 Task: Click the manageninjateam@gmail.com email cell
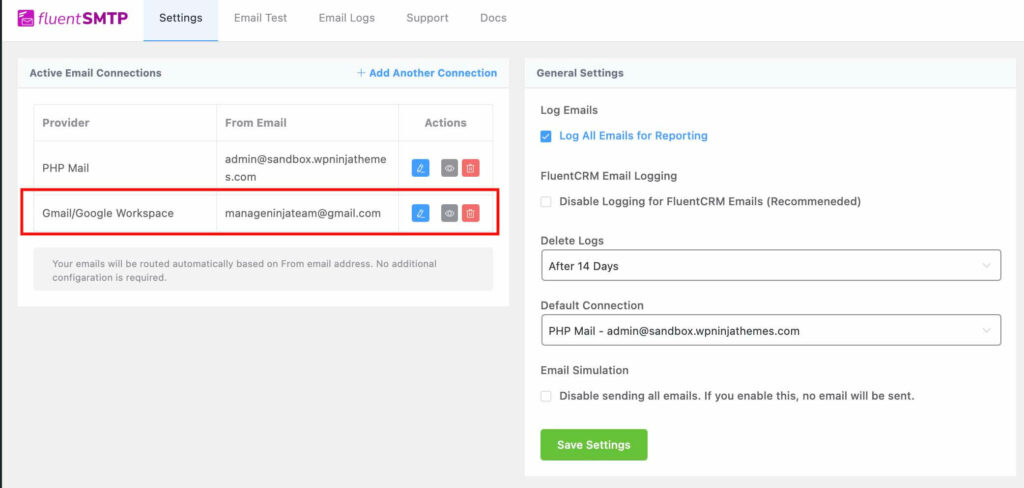coord(308,213)
